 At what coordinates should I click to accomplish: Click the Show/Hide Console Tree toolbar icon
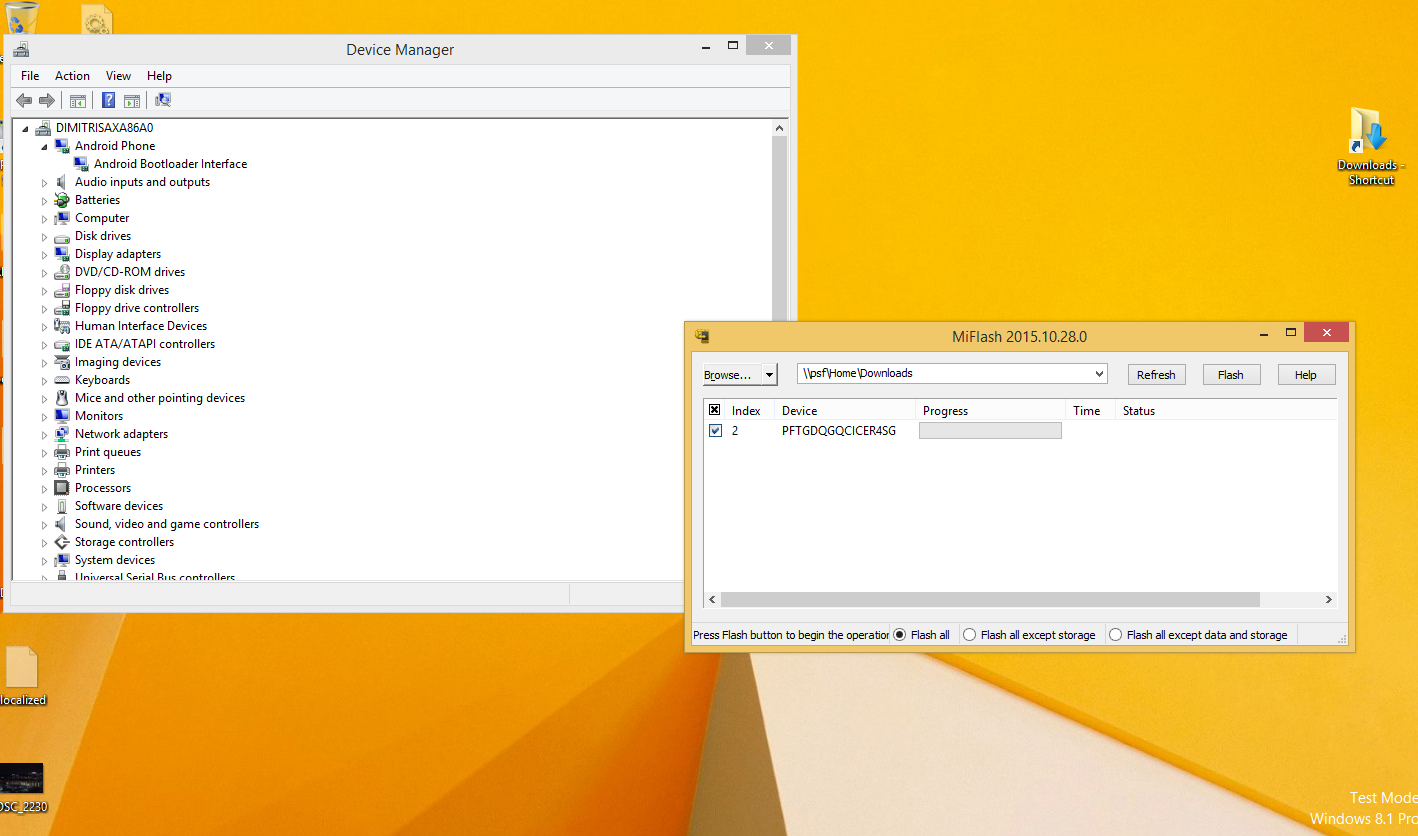(x=77, y=100)
